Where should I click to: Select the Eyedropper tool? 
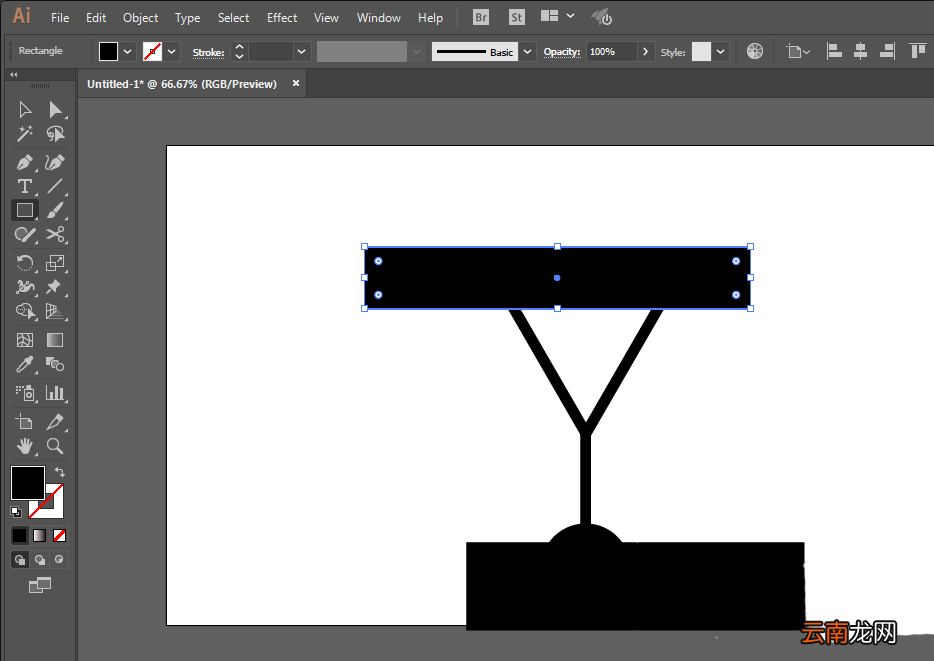(x=25, y=364)
